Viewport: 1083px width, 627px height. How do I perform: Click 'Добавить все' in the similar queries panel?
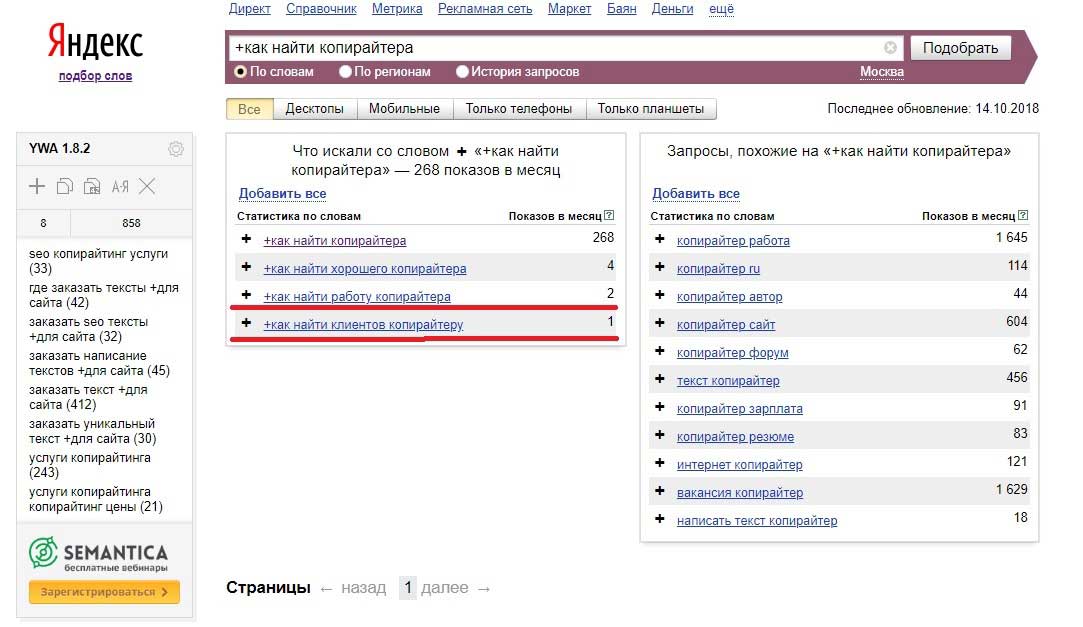click(696, 194)
